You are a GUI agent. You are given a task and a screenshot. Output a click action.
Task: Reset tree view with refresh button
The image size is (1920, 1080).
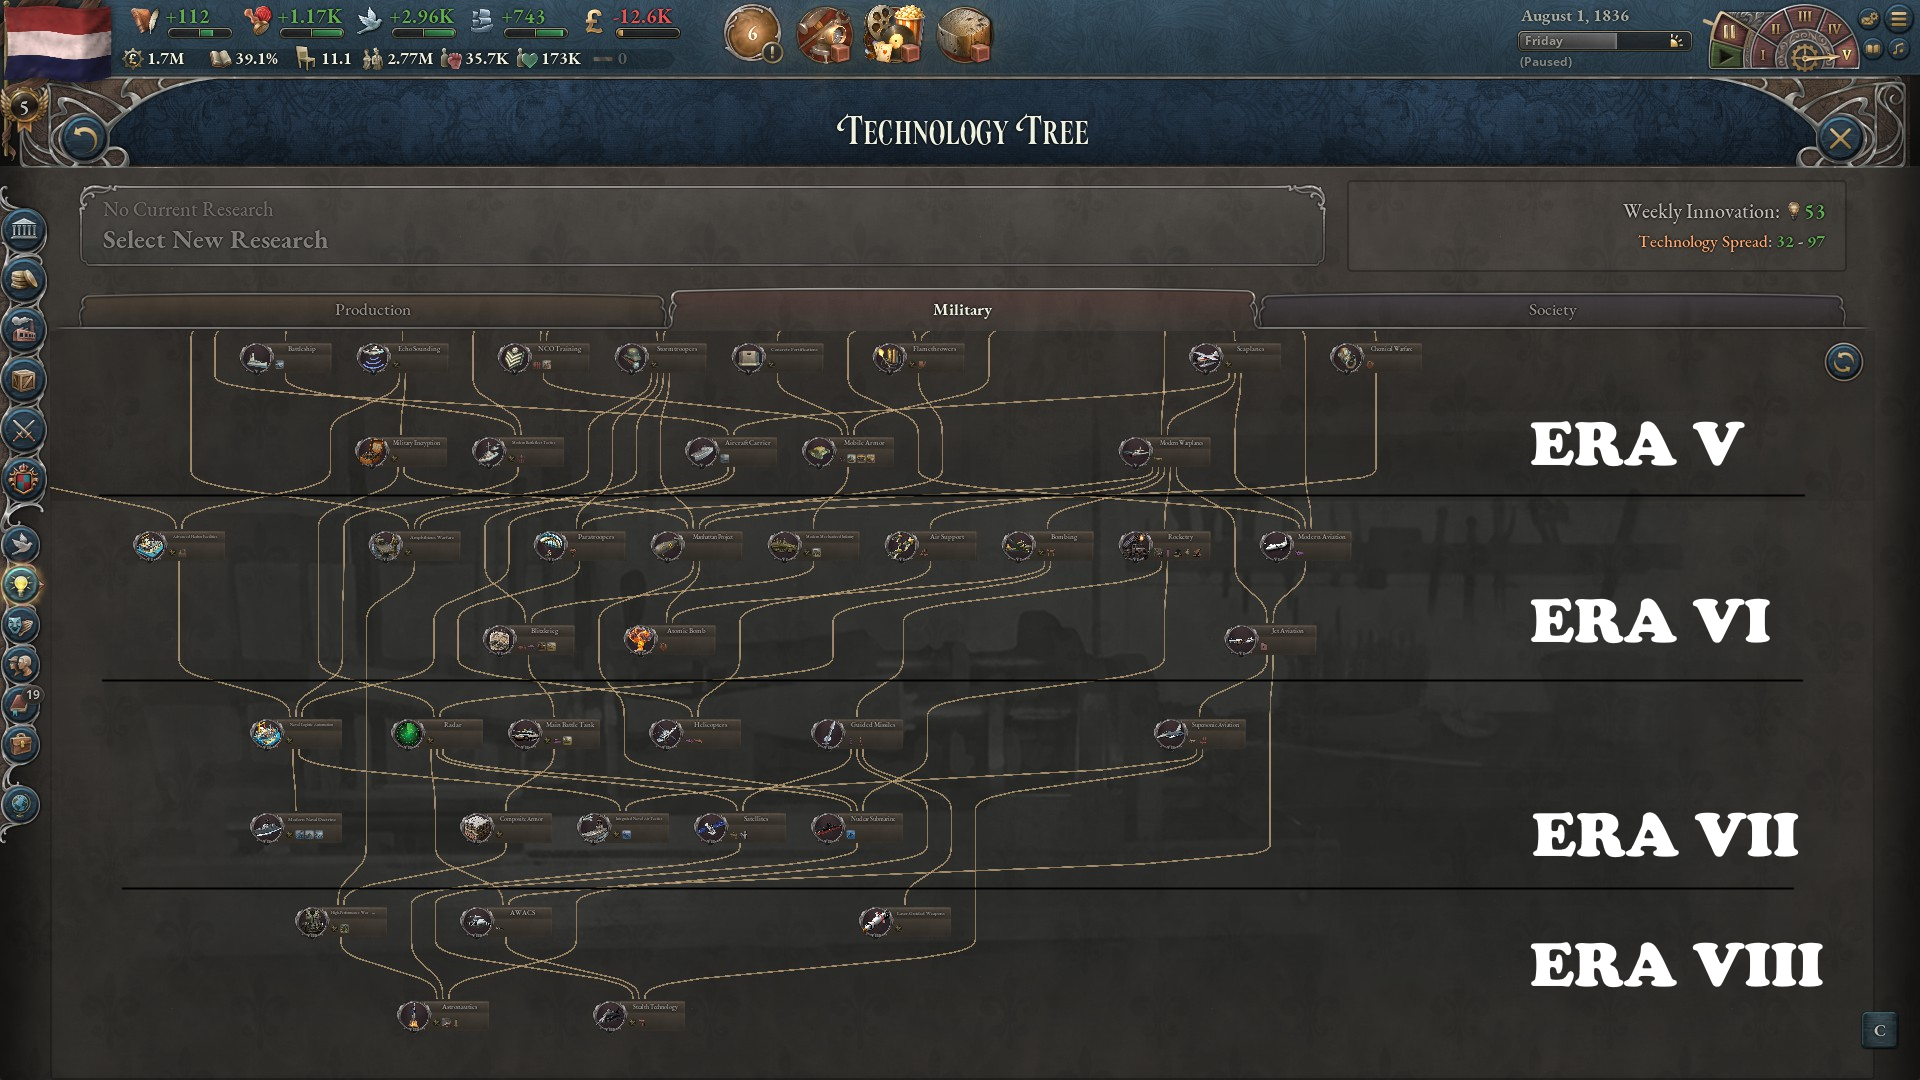coord(1843,361)
